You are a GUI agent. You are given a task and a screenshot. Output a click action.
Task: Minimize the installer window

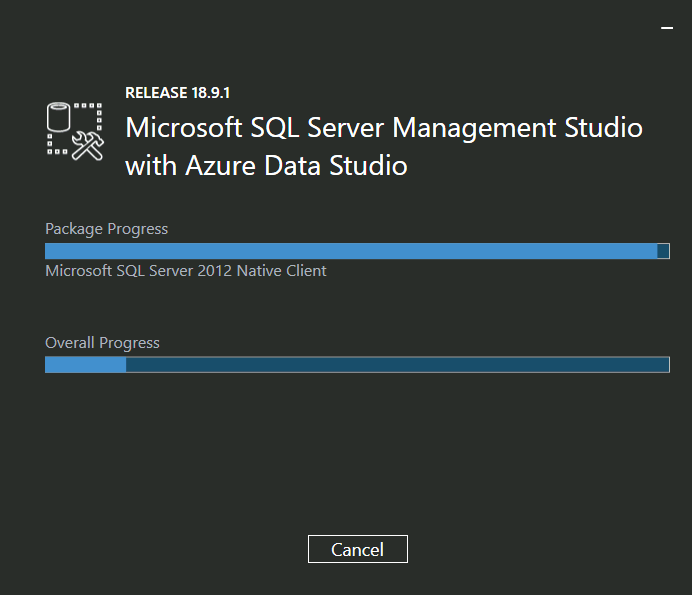pyautogui.click(x=667, y=28)
